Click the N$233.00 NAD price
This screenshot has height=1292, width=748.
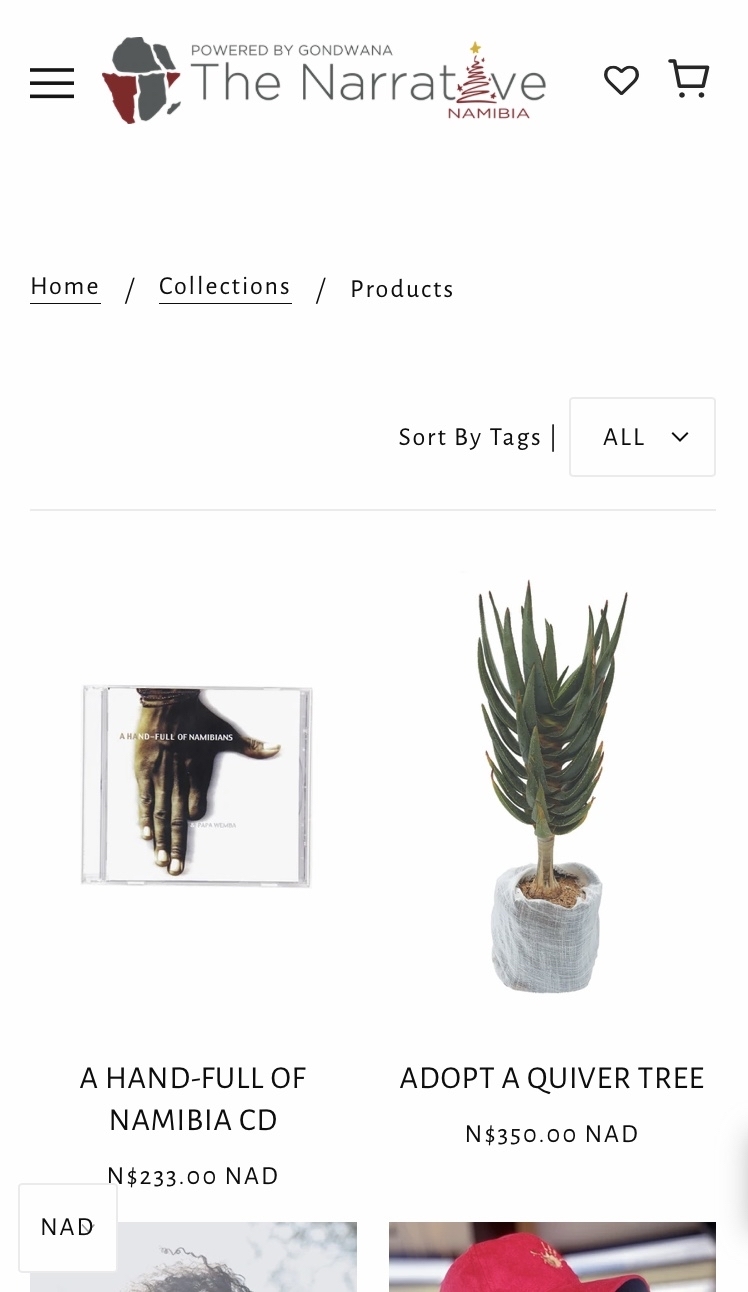tap(193, 1176)
